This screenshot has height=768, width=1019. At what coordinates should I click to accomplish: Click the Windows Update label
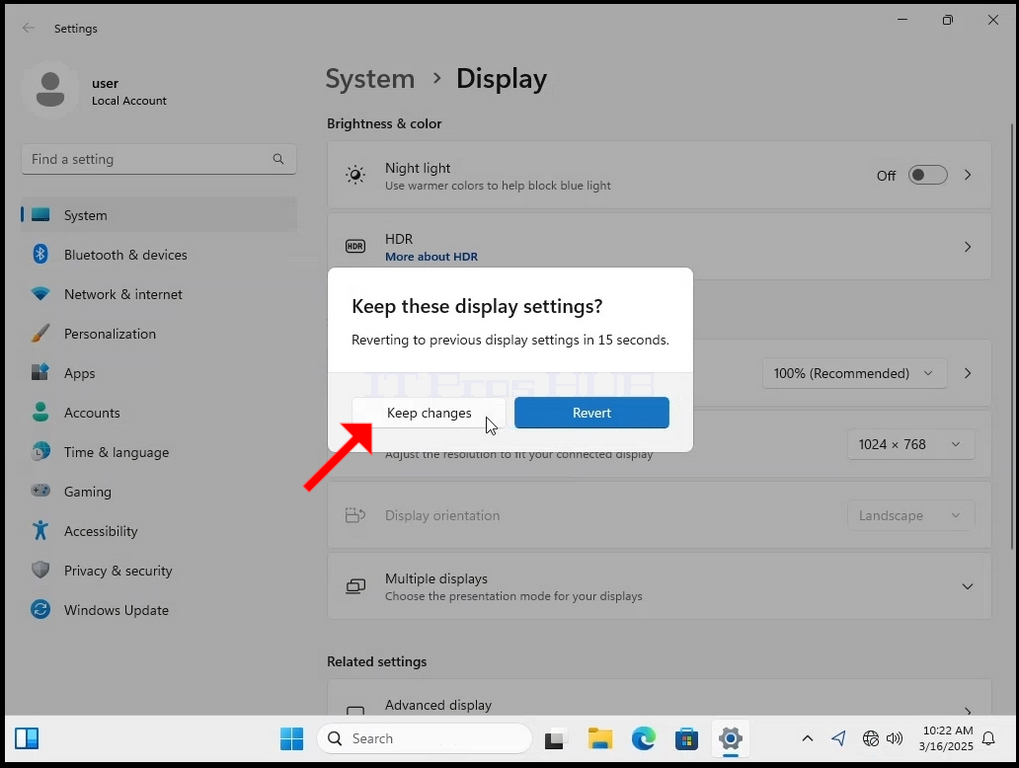116,610
